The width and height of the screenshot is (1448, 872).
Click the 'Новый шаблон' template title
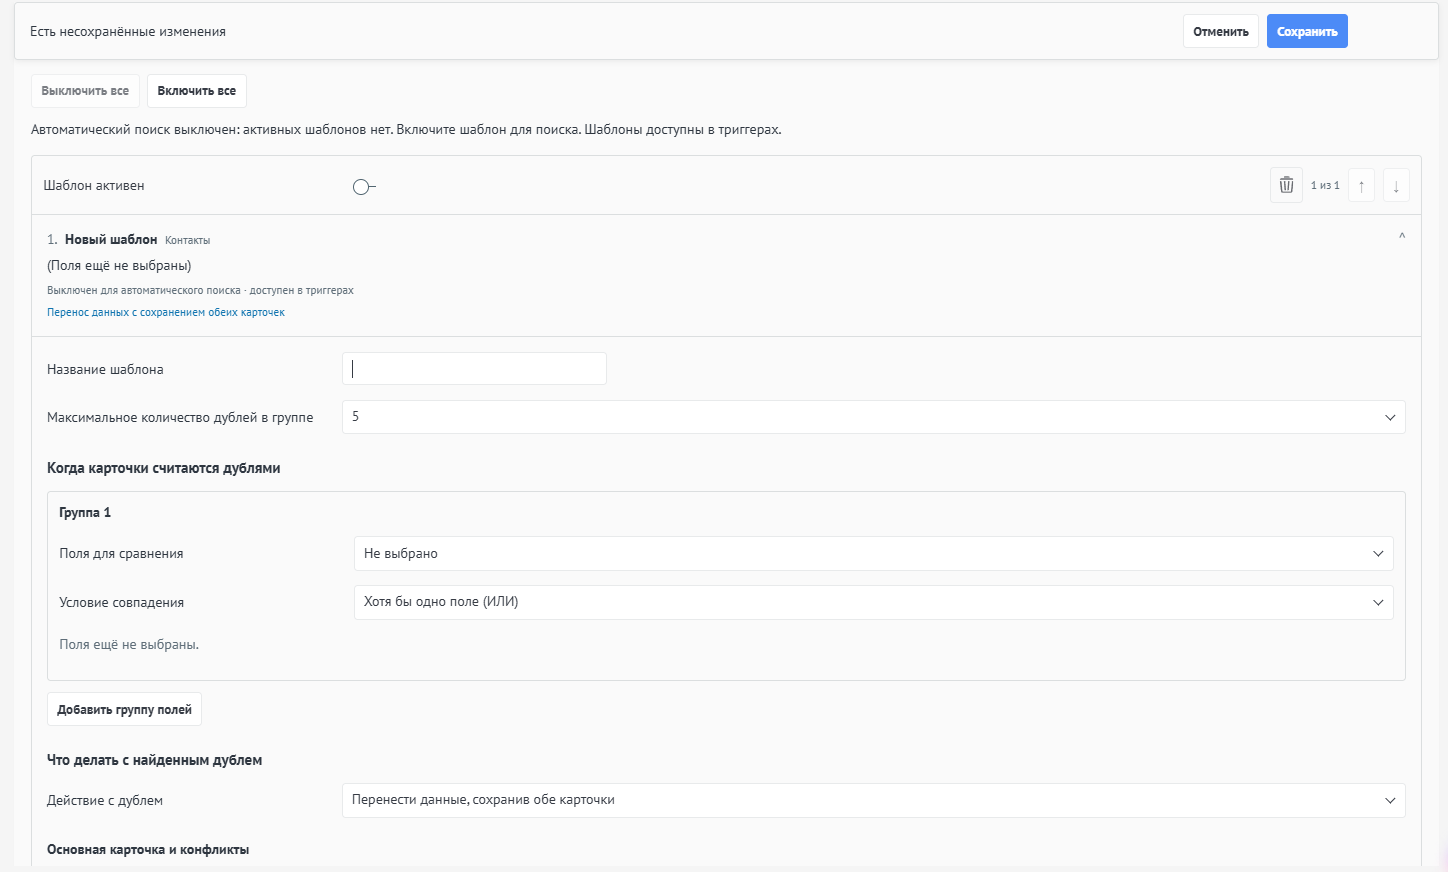111,240
